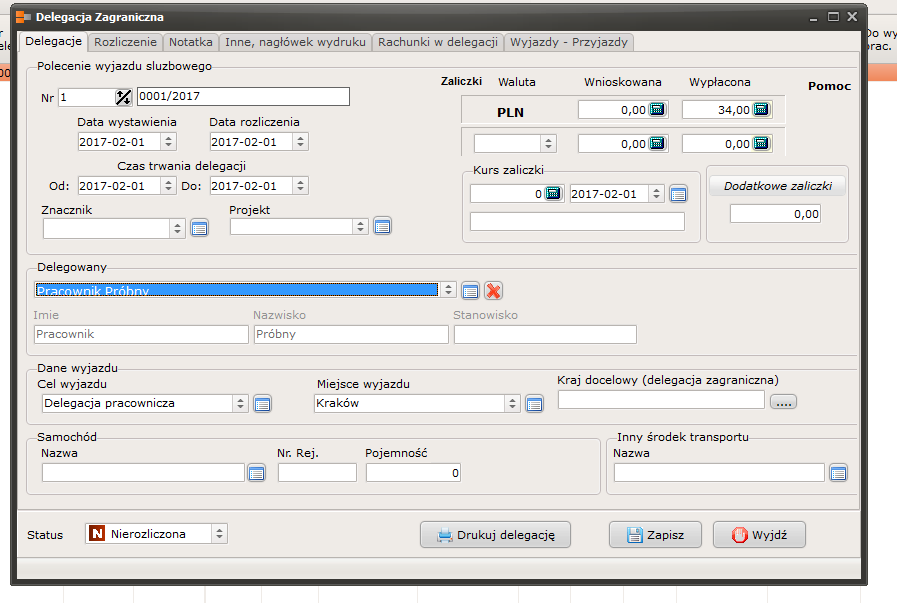Open Projekt list lookup icon
Image resolution: width=897 pixels, height=603 pixels.
coord(382,227)
